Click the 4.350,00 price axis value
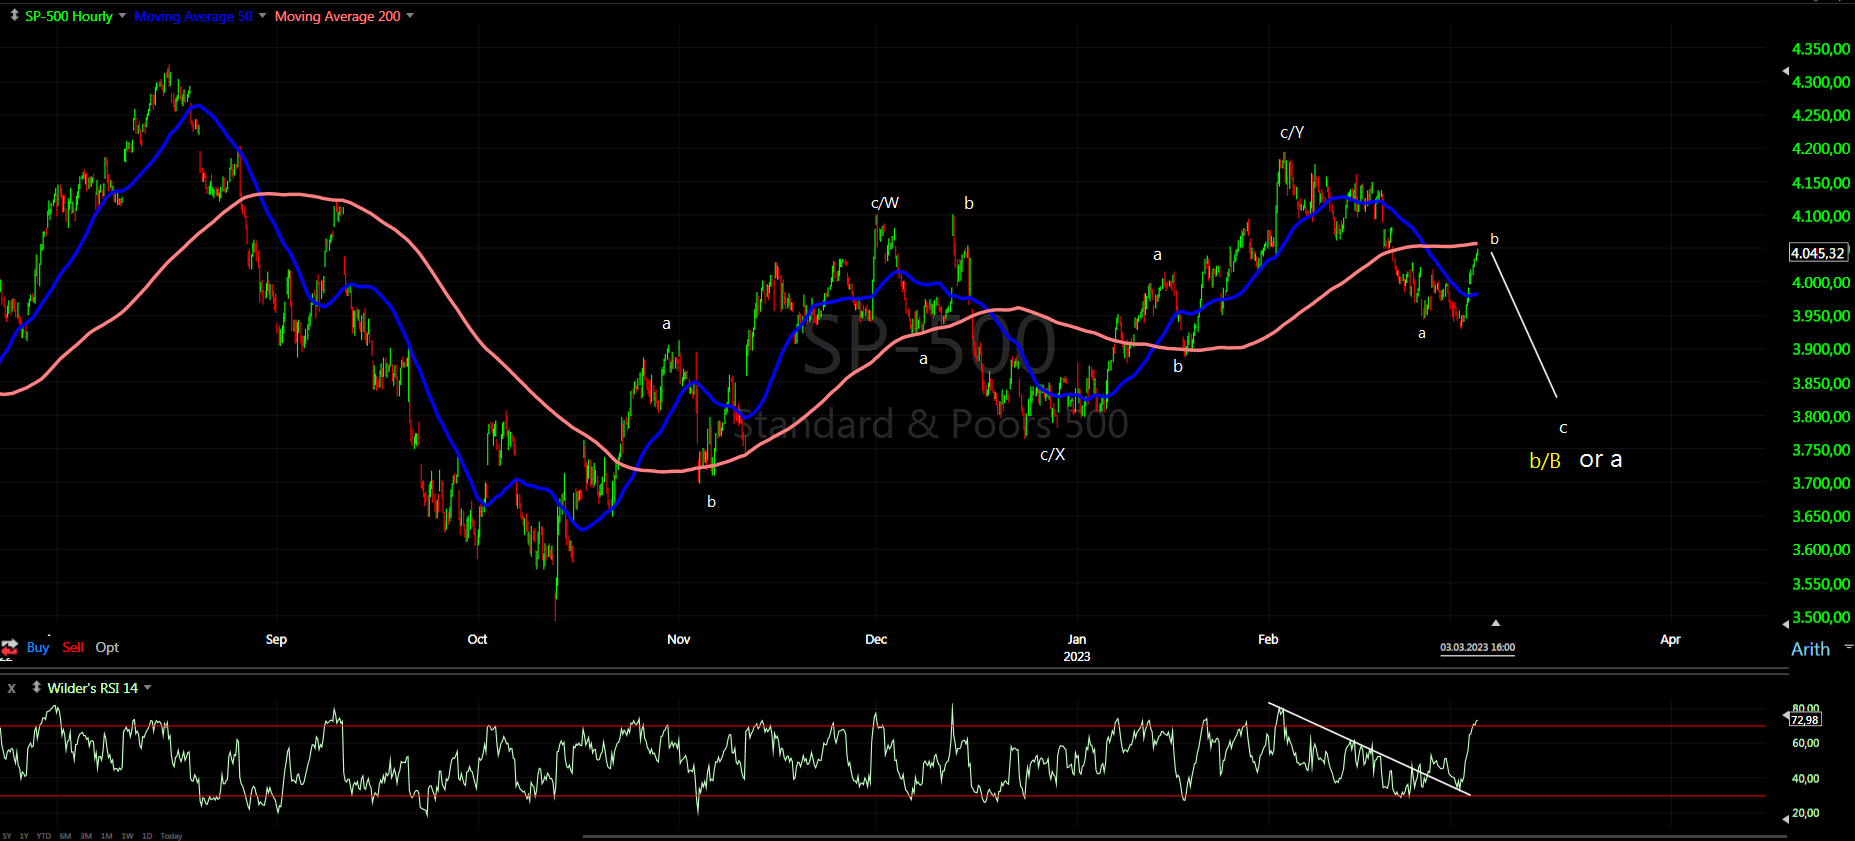1855x841 pixels. pos(1821,49)
